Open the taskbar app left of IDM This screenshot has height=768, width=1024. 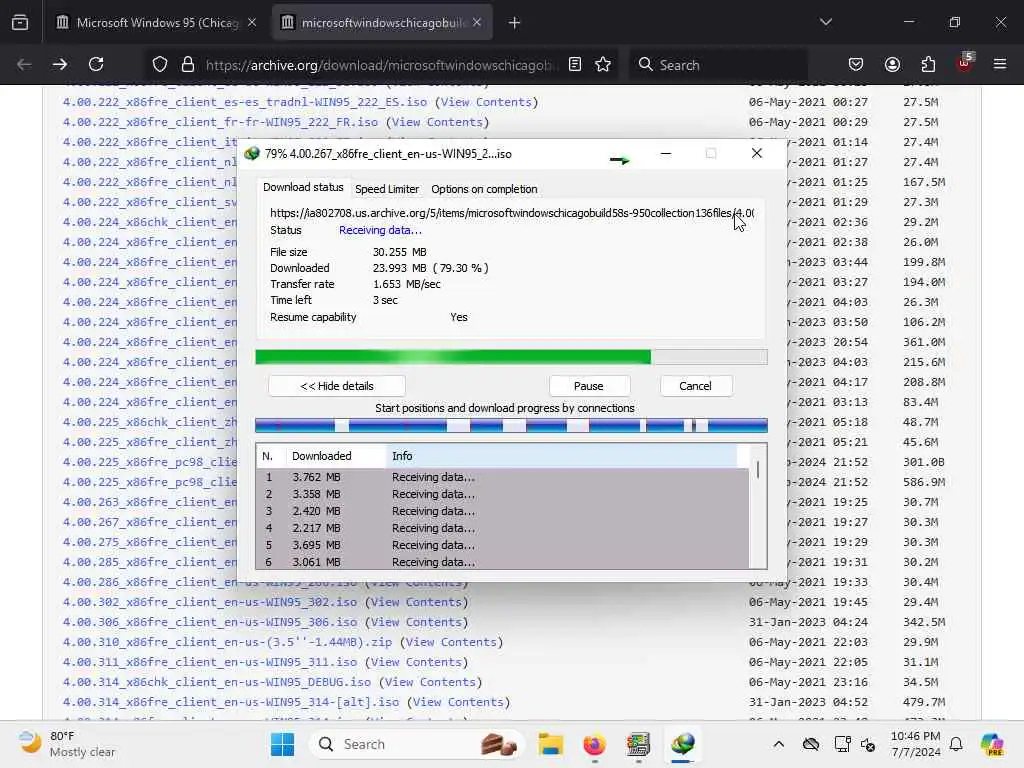point(638,744)
